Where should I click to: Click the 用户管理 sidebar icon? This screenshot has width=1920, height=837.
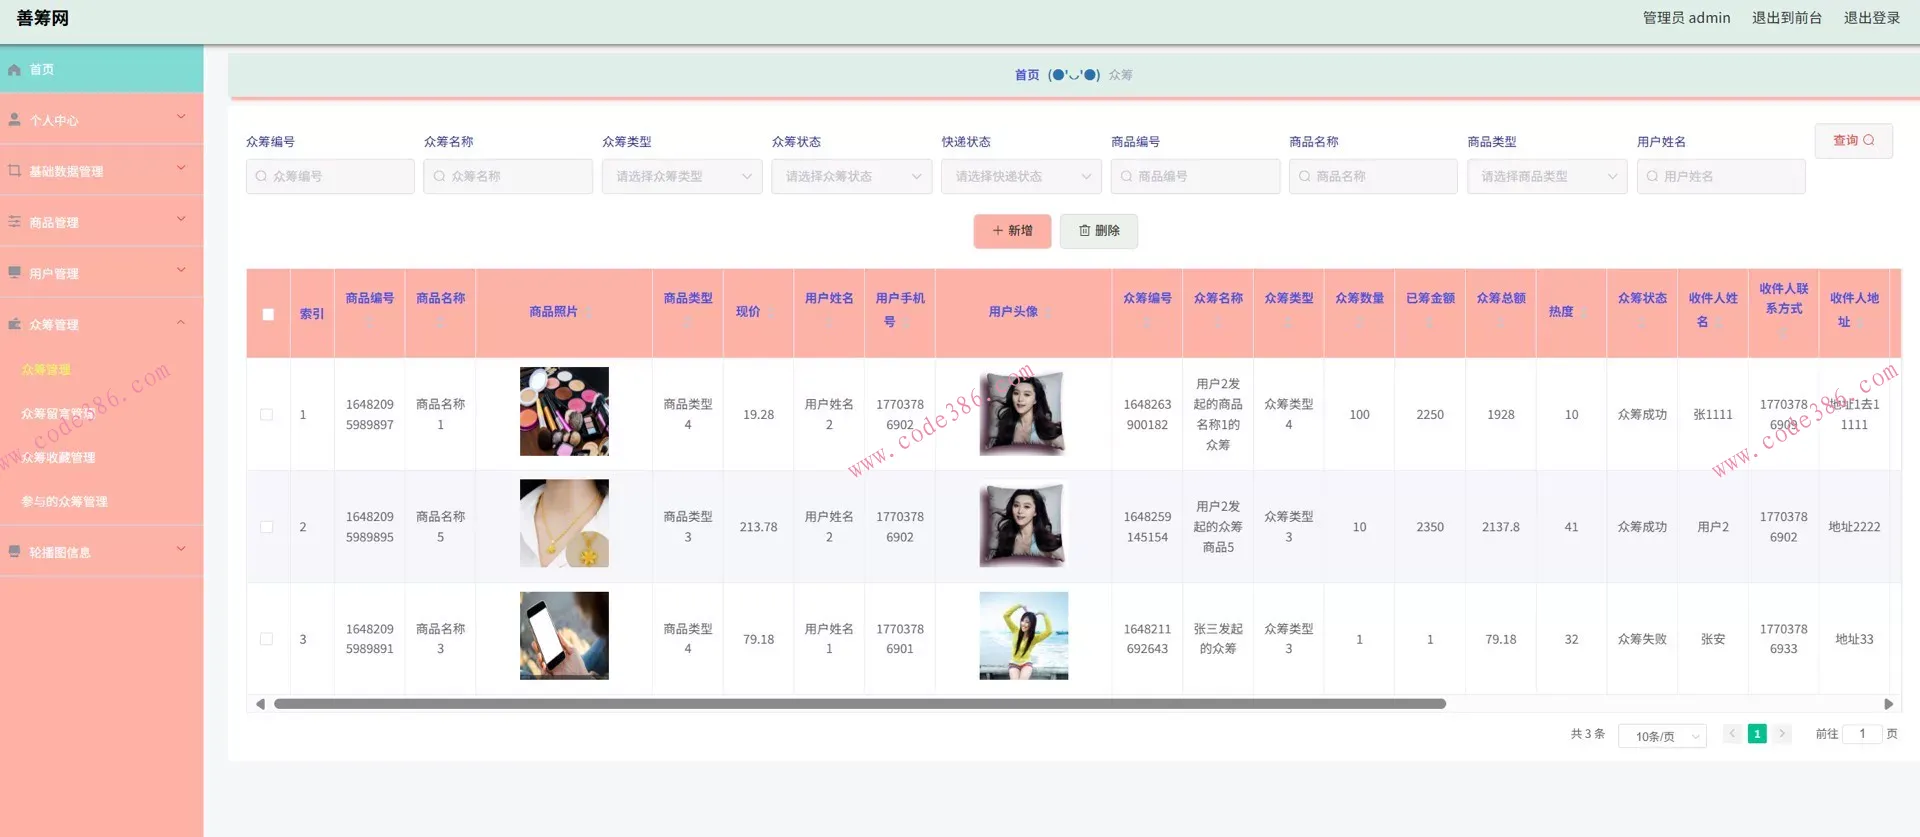tap(14, 273)
